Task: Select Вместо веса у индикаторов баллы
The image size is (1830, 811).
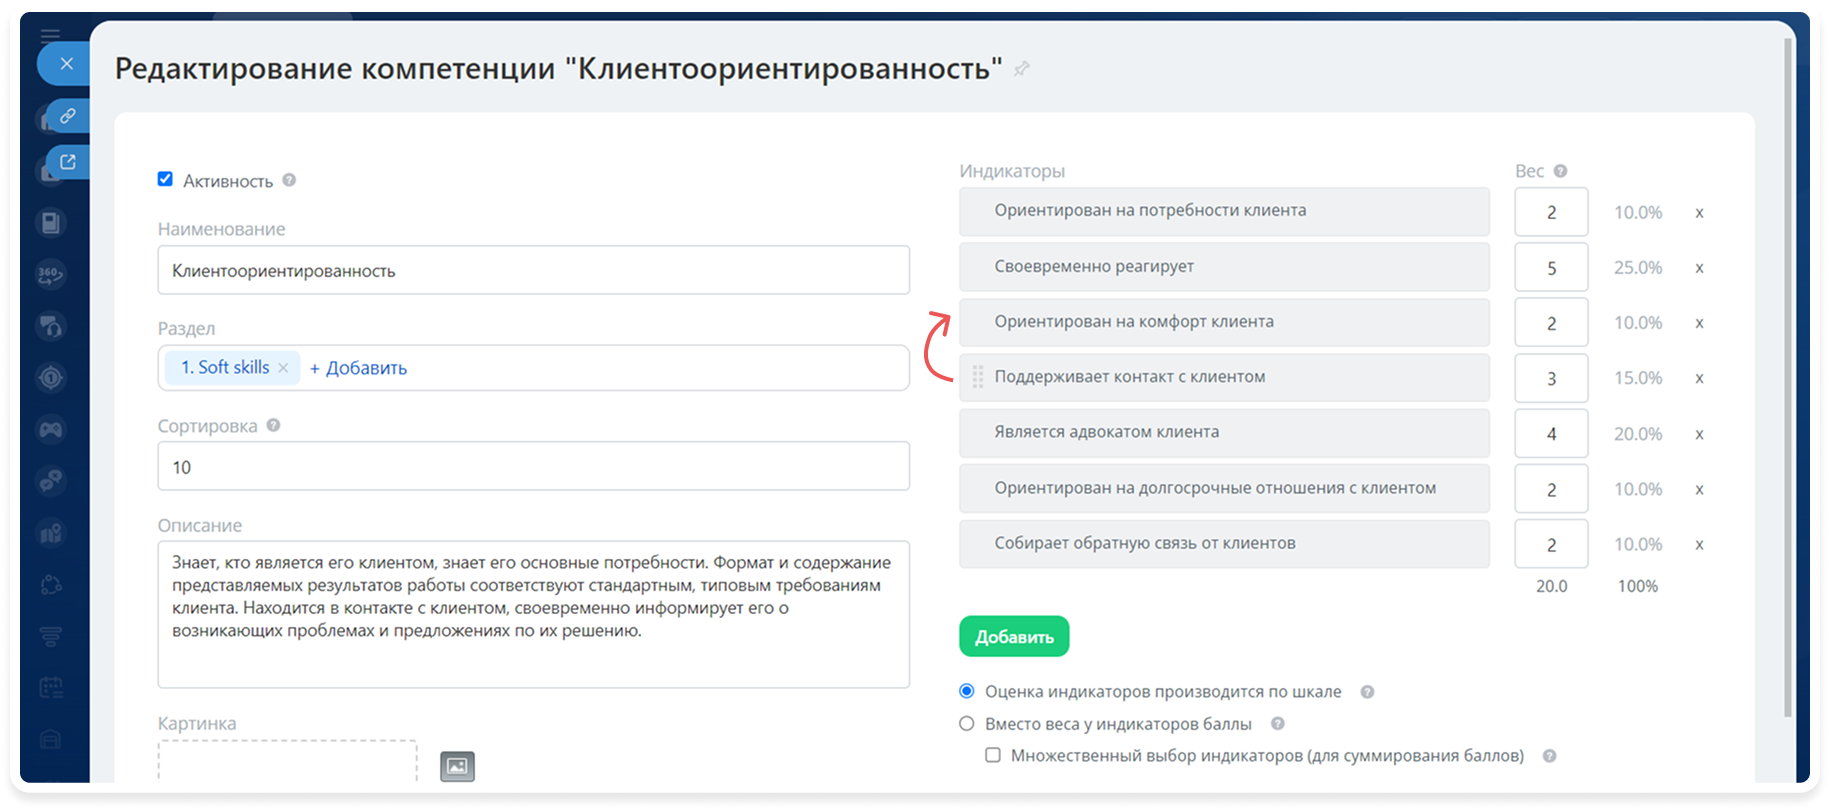Action: point(967,723)
